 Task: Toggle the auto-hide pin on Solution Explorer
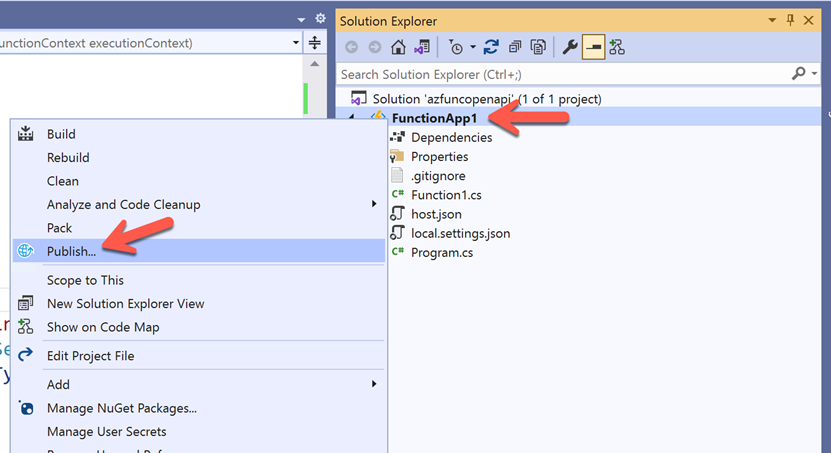click(x=790, y=20)
